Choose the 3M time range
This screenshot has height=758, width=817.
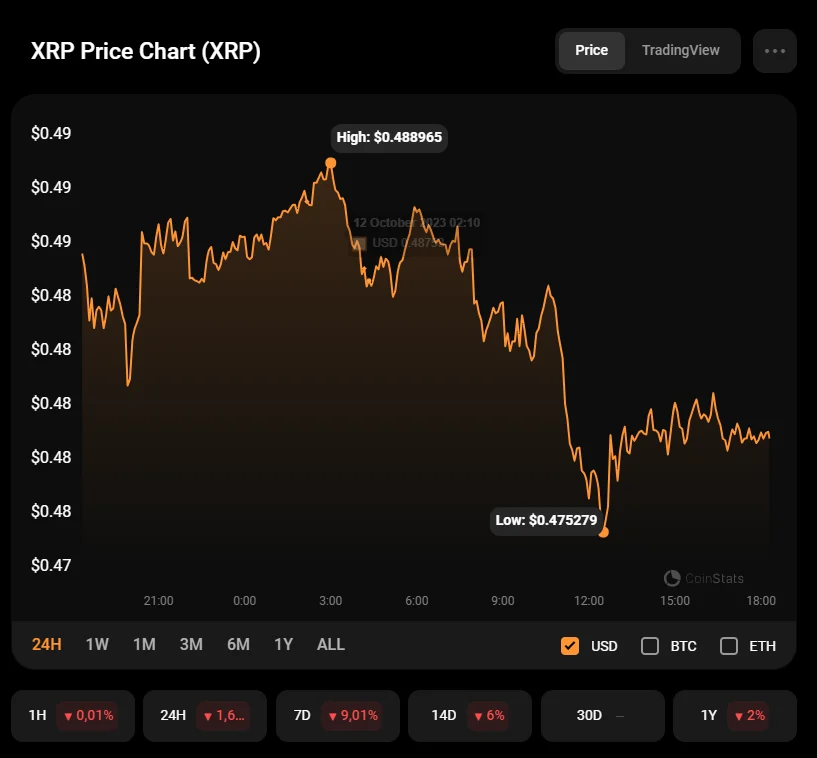(191, 644)
